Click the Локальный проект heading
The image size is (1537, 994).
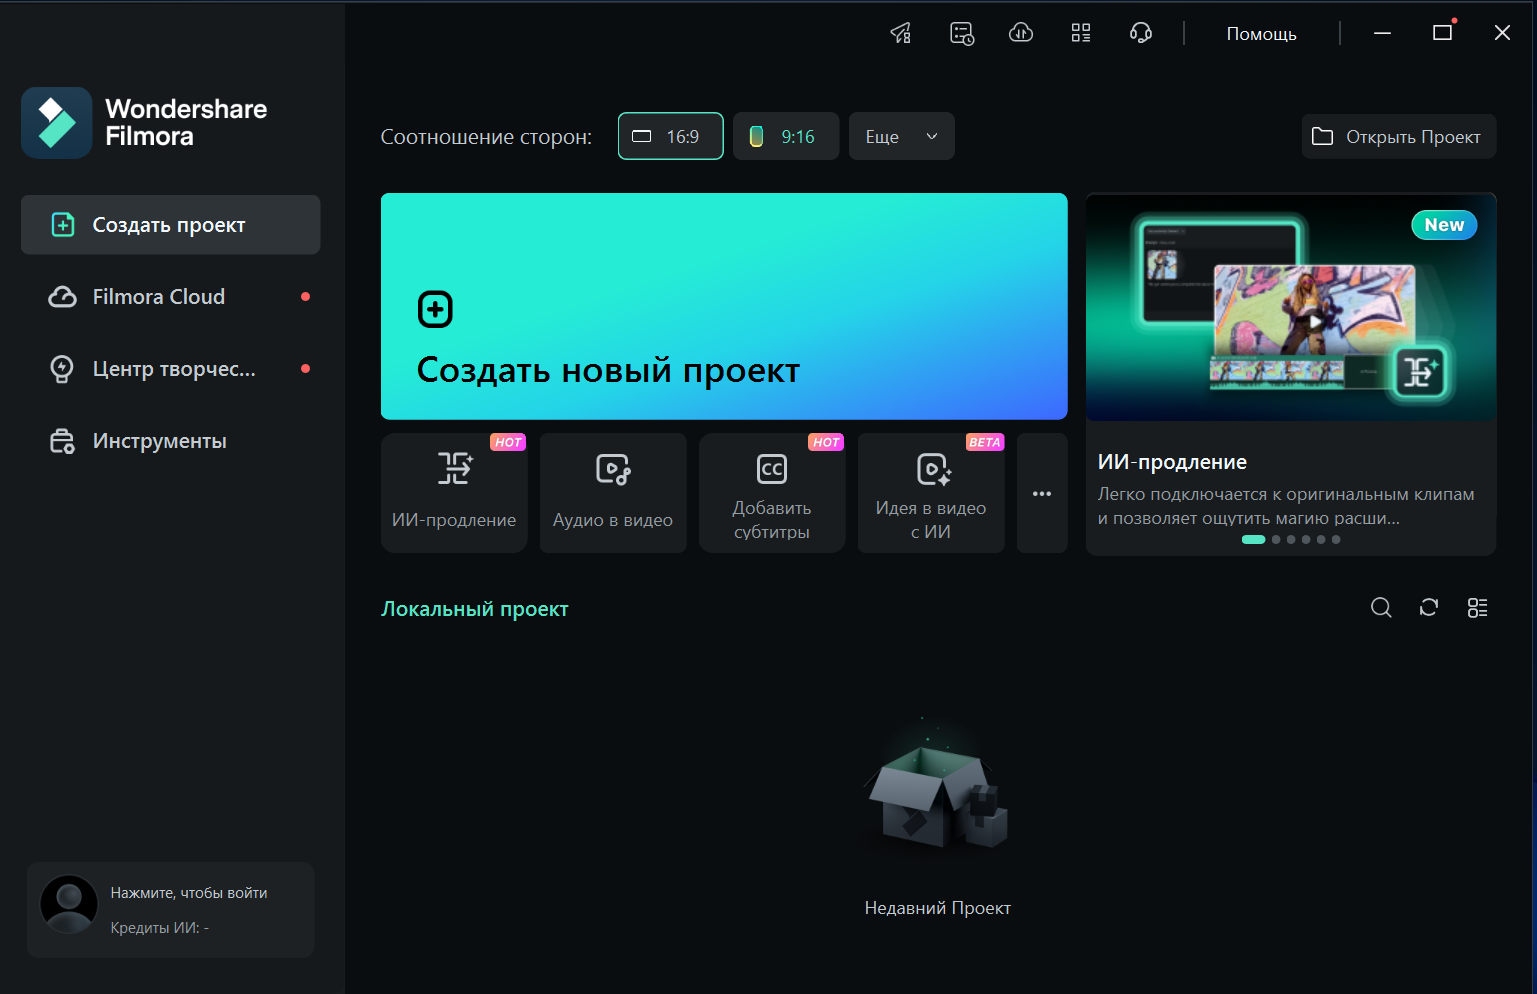pyautogui.click(x=475, y=609)
